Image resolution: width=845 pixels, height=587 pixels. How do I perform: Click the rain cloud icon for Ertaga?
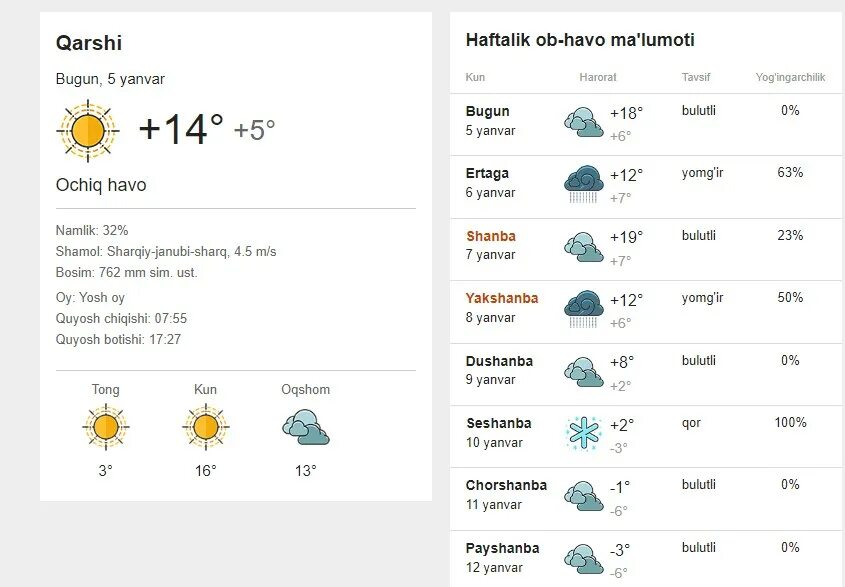(584, 184)
